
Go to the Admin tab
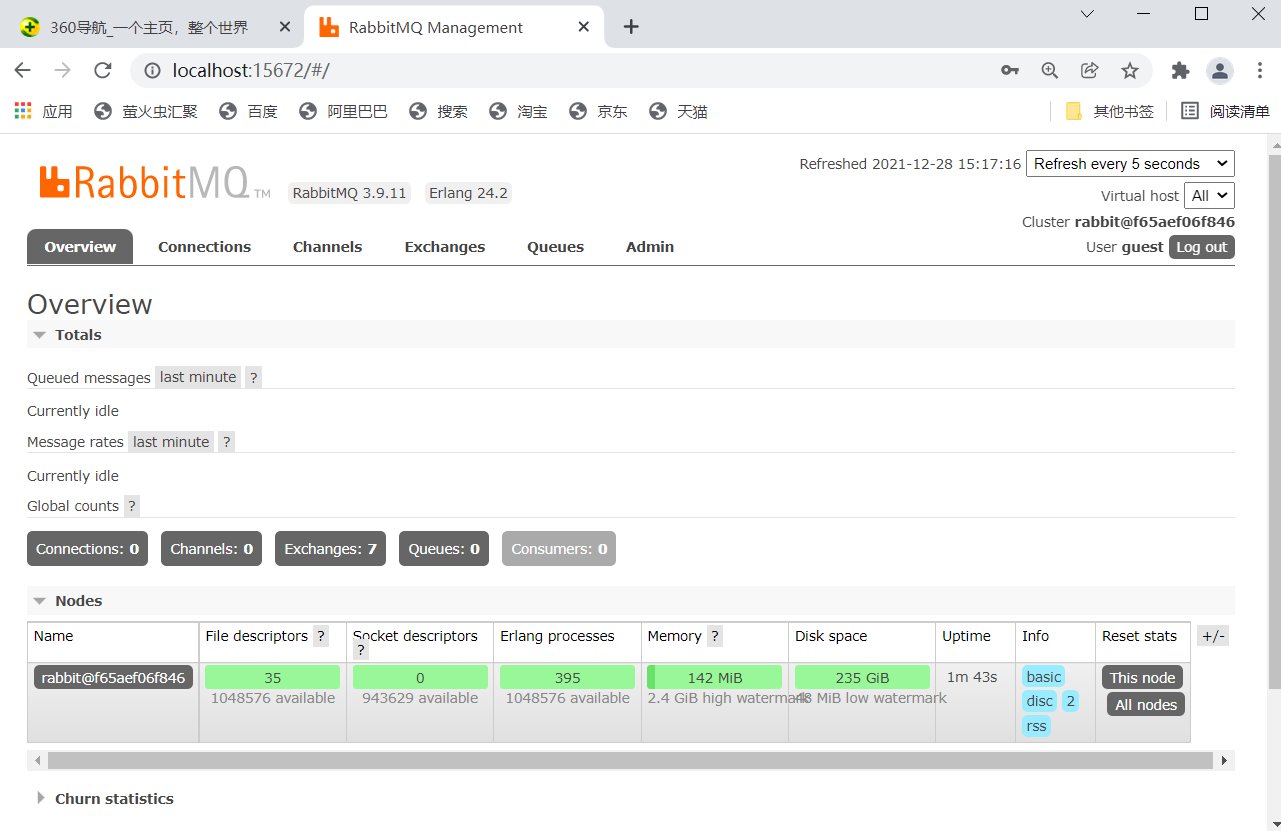pyautogui.click(x=650, y=247)
